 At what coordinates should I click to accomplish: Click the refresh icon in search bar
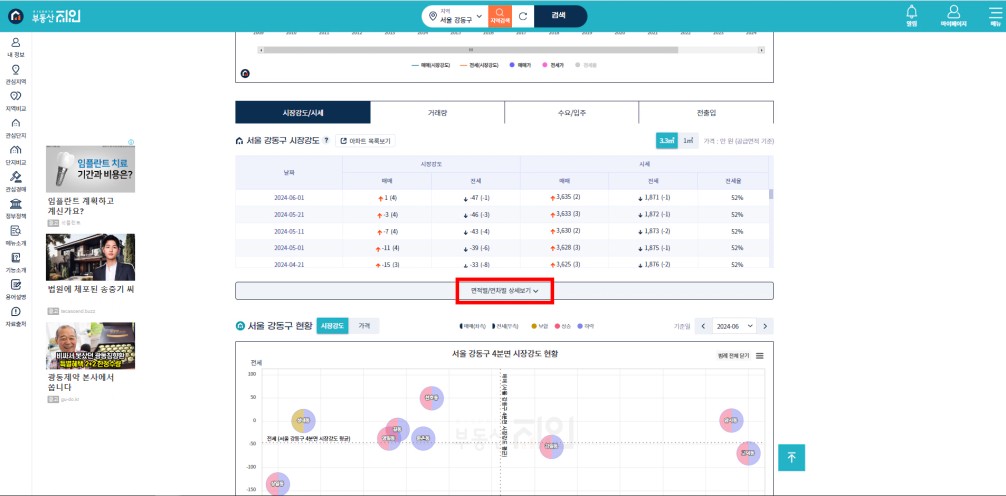[523, 16]
